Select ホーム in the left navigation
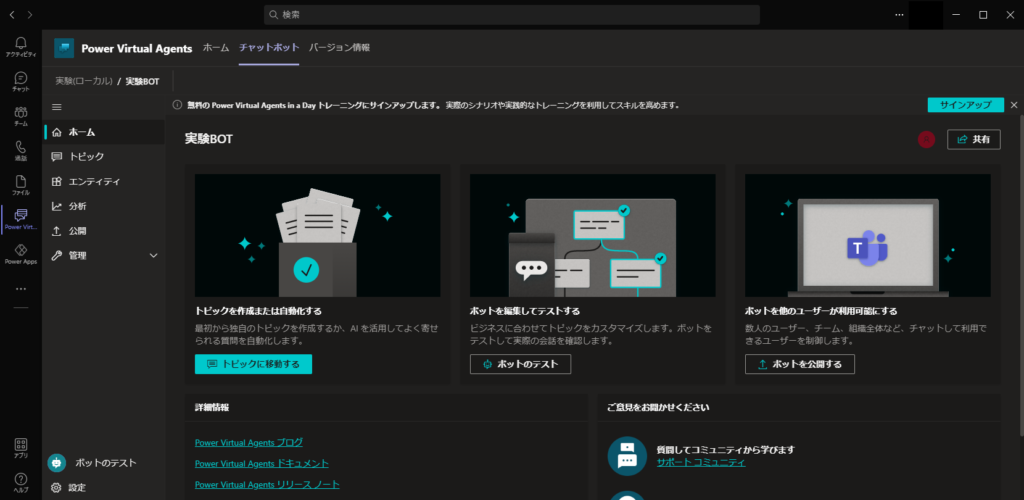1024x500 pixels. pos(104,132)
